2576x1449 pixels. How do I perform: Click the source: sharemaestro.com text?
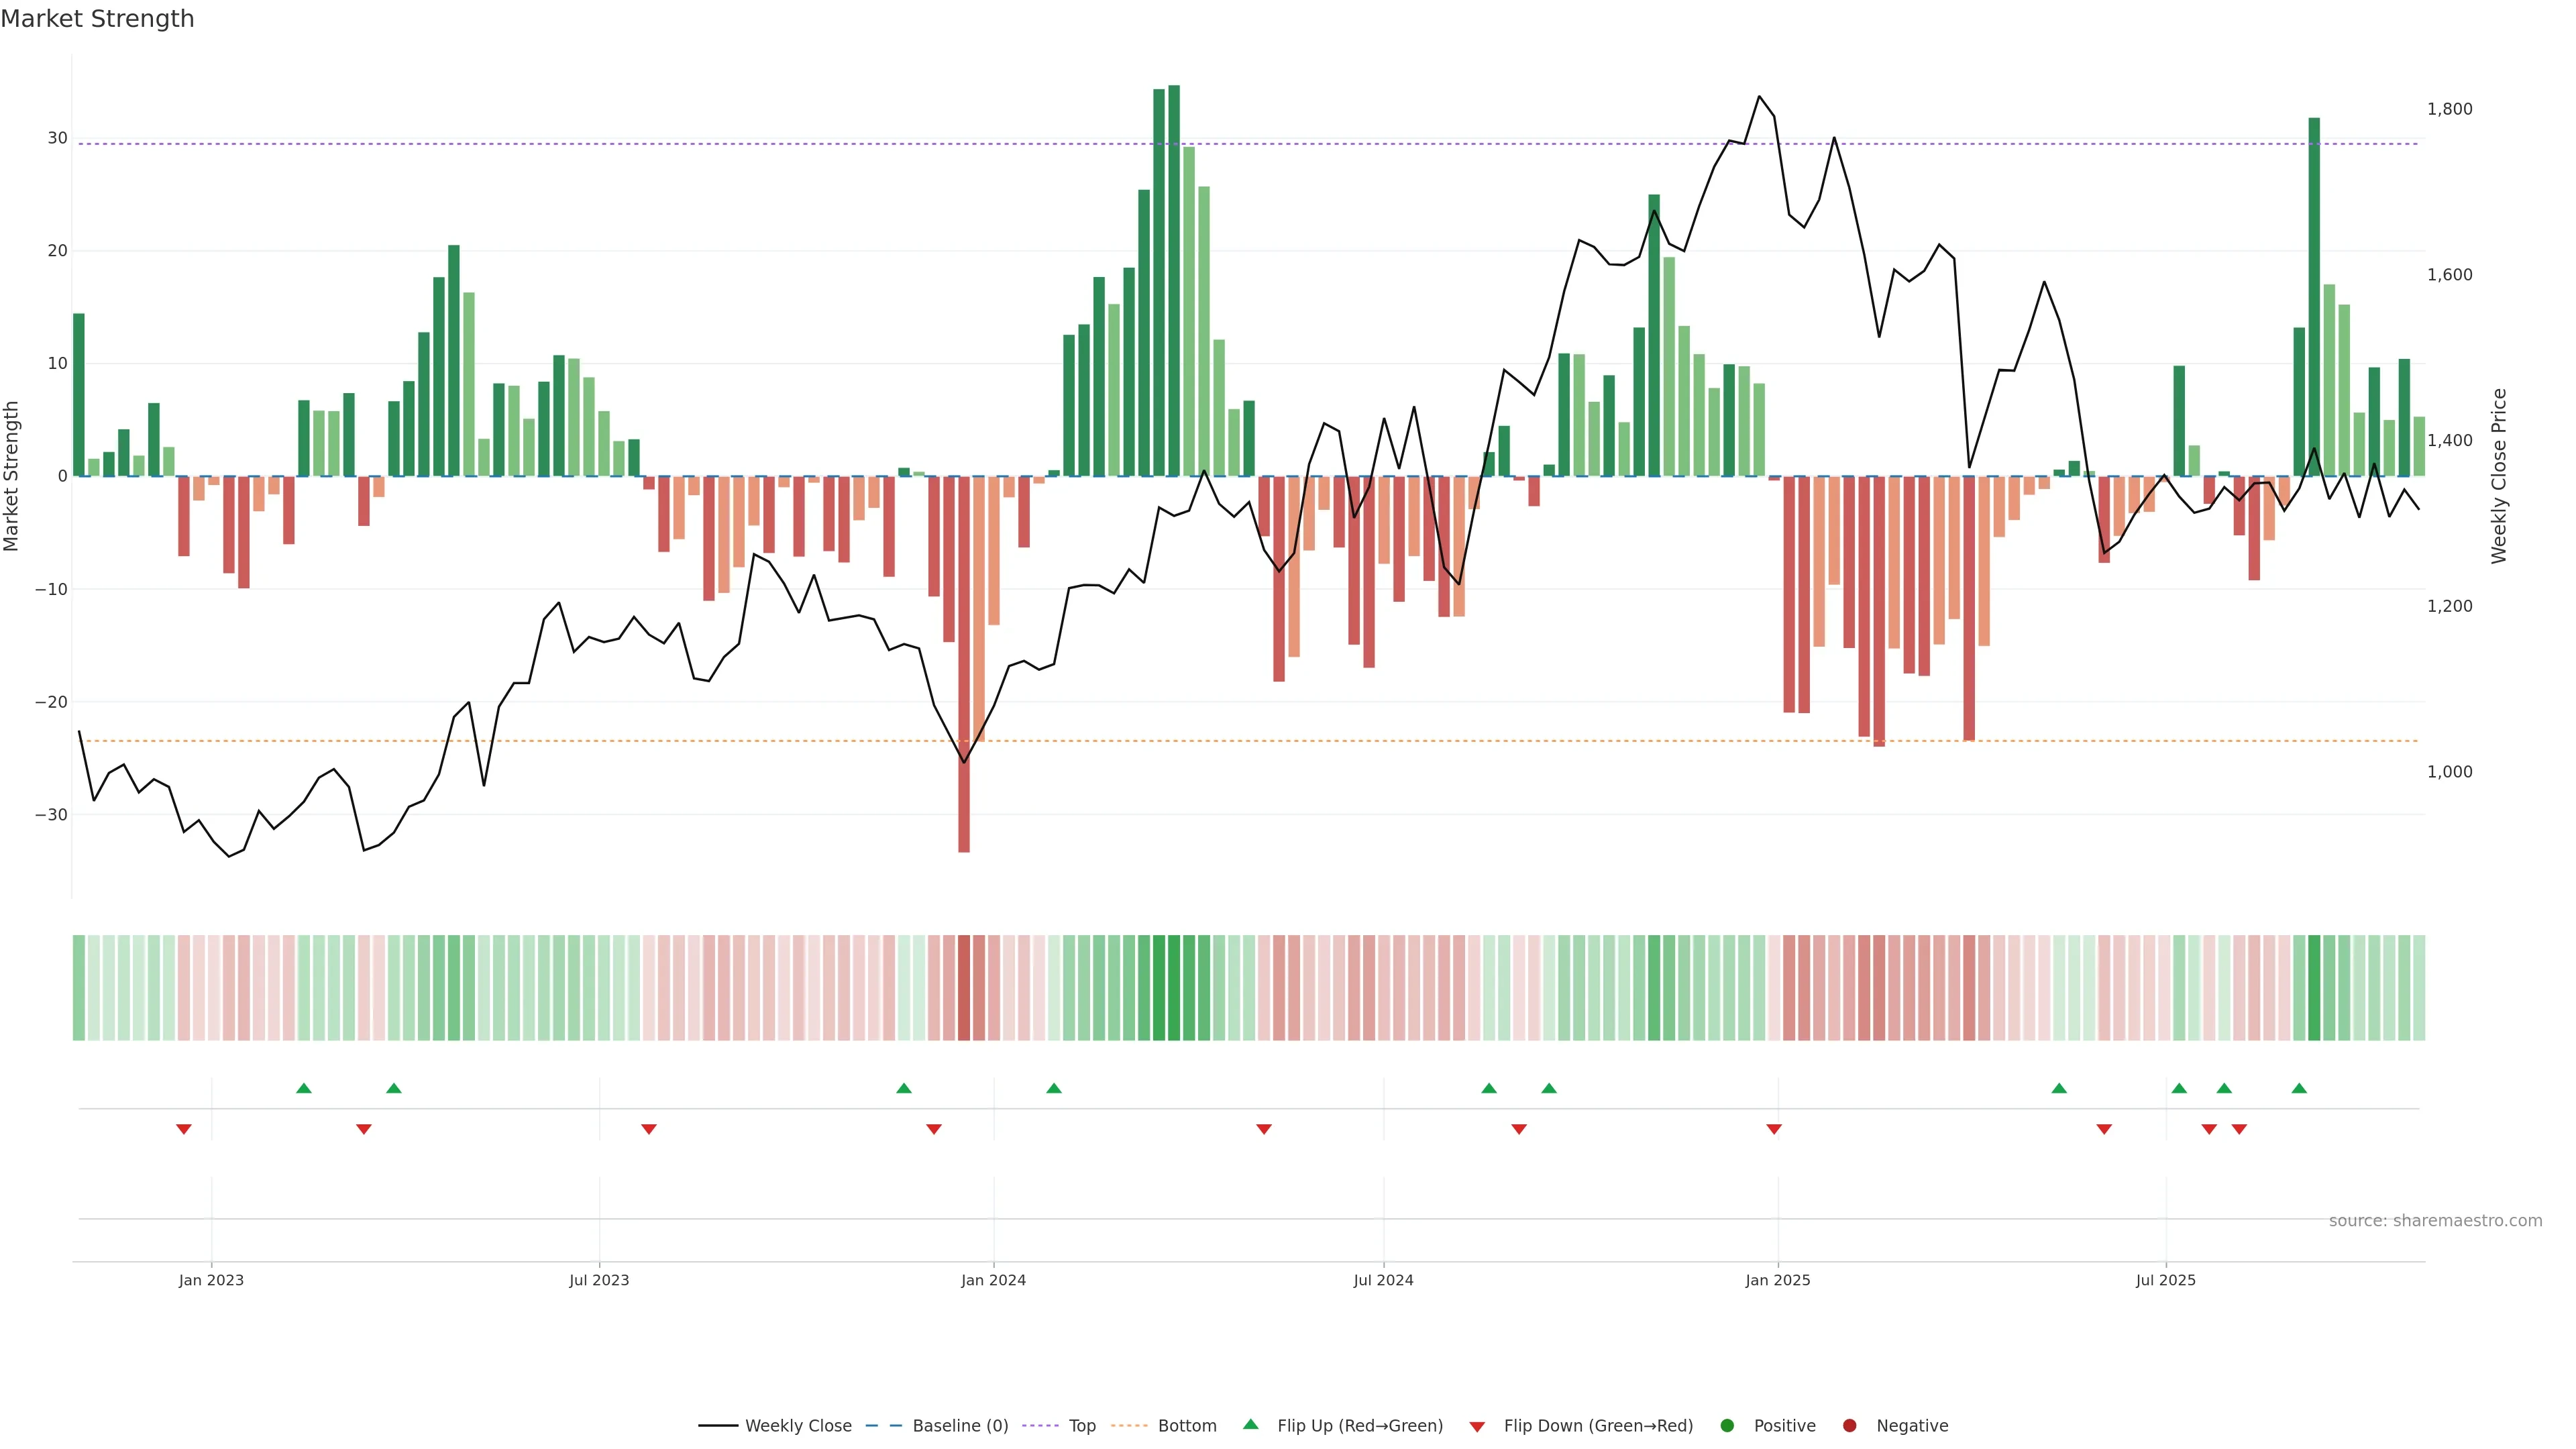(x=2435, y=1221)
